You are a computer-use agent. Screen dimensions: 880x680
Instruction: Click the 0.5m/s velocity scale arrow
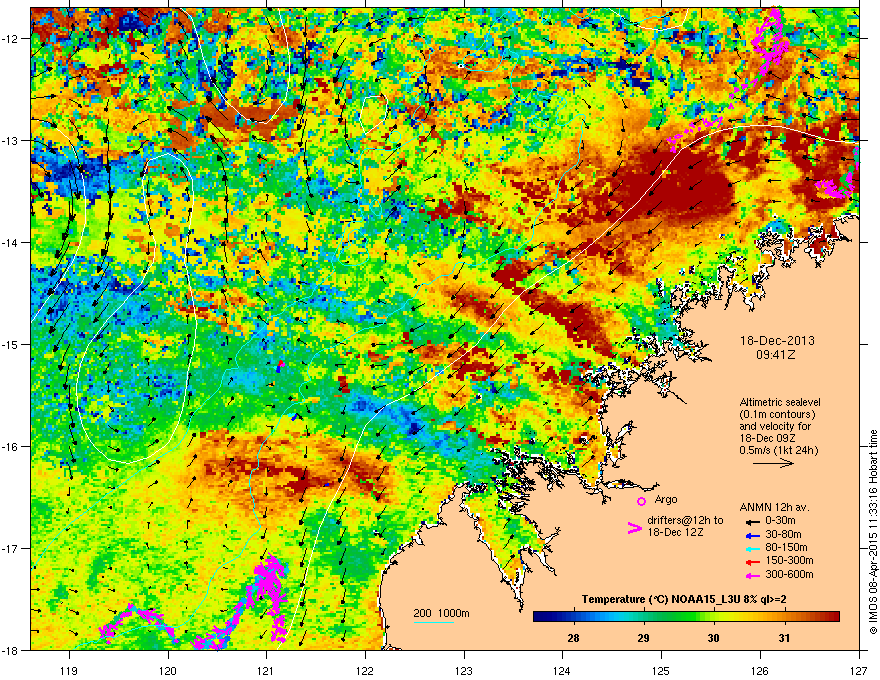(x=773, y=463)
